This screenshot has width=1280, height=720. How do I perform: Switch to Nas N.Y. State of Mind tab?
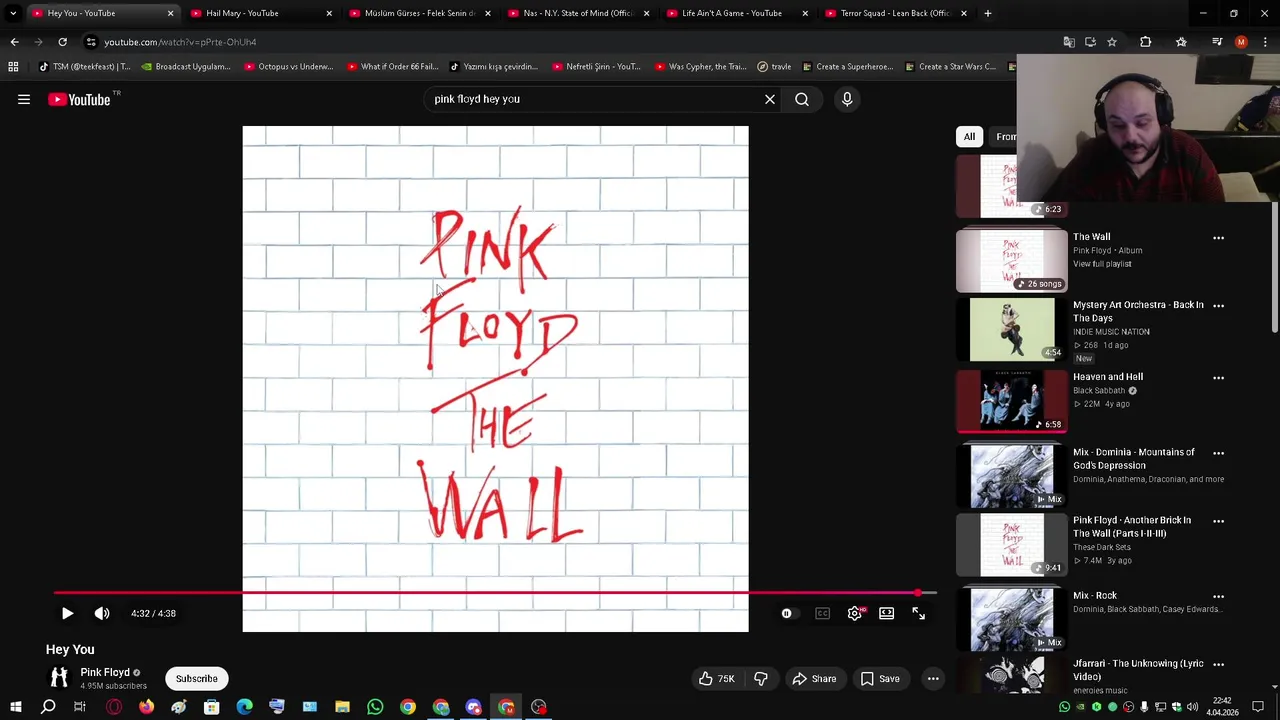[x=576, y=13]
